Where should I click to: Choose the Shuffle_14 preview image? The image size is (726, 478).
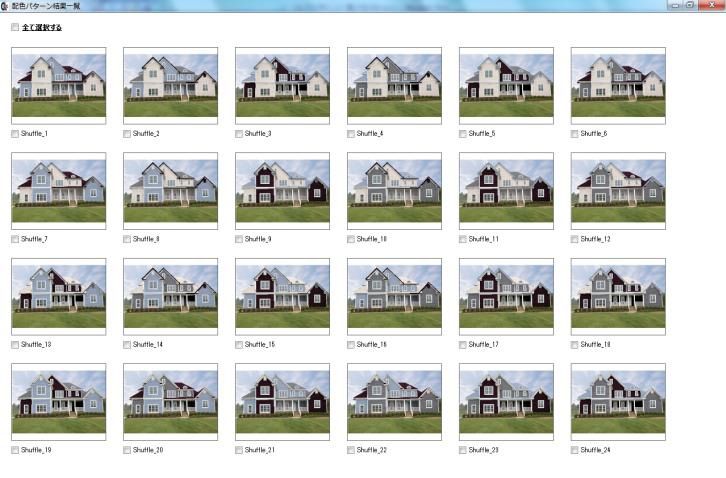[170, 297]
